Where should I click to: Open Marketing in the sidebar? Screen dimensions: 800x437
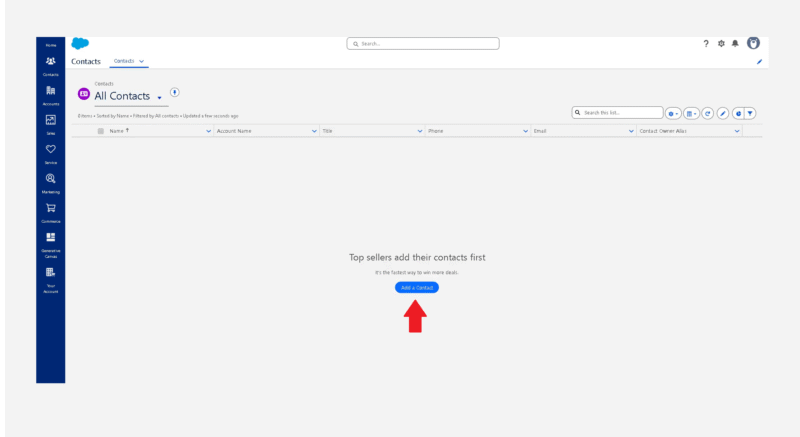(50, 179)
